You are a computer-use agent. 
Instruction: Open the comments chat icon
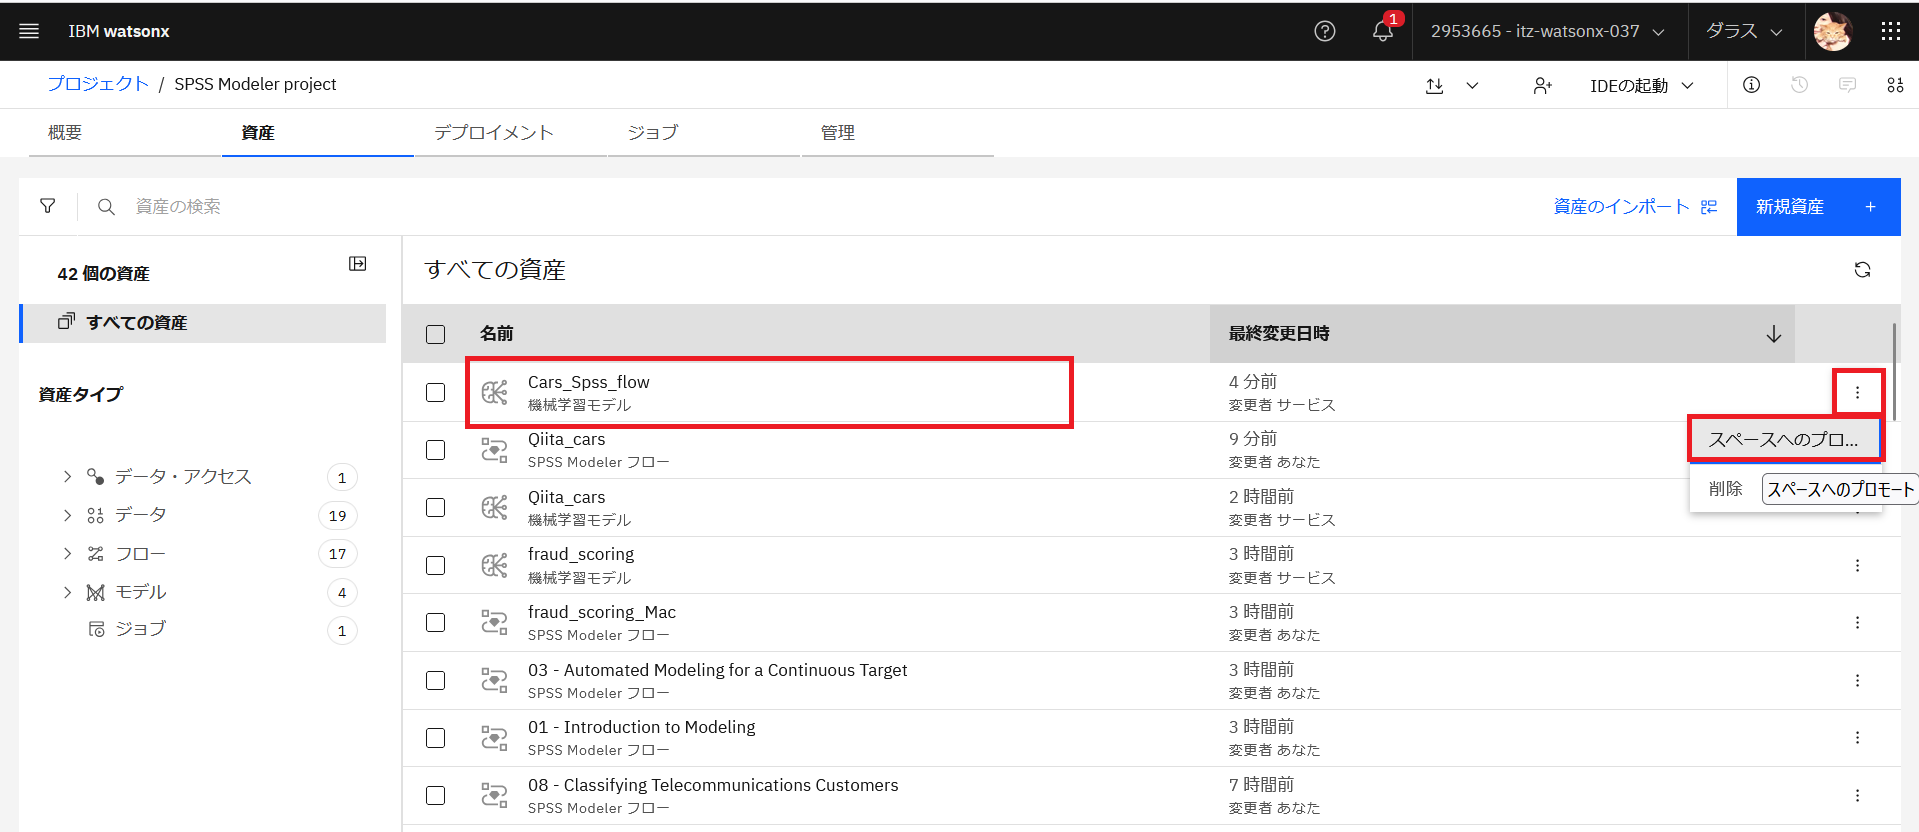(1847, 85)
